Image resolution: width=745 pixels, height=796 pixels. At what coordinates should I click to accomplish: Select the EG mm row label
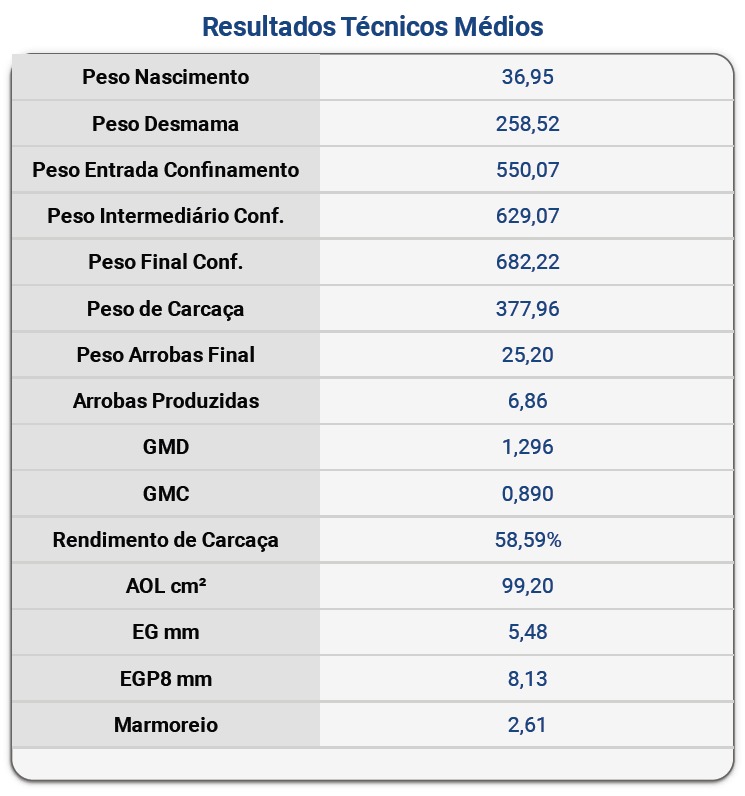click(x=166, y=632)
